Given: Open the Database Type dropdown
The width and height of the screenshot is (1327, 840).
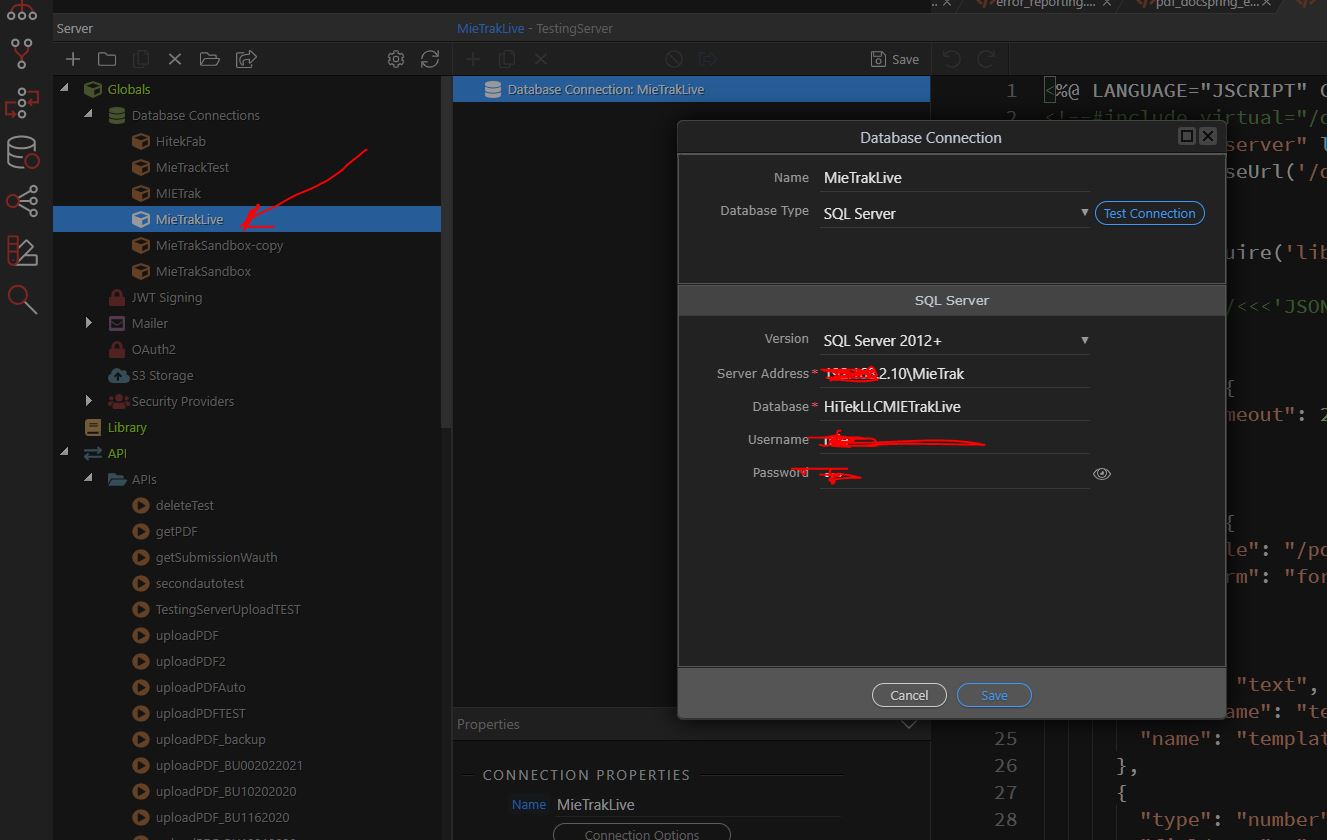Looking at the screenshot, I should pos(955,213).
